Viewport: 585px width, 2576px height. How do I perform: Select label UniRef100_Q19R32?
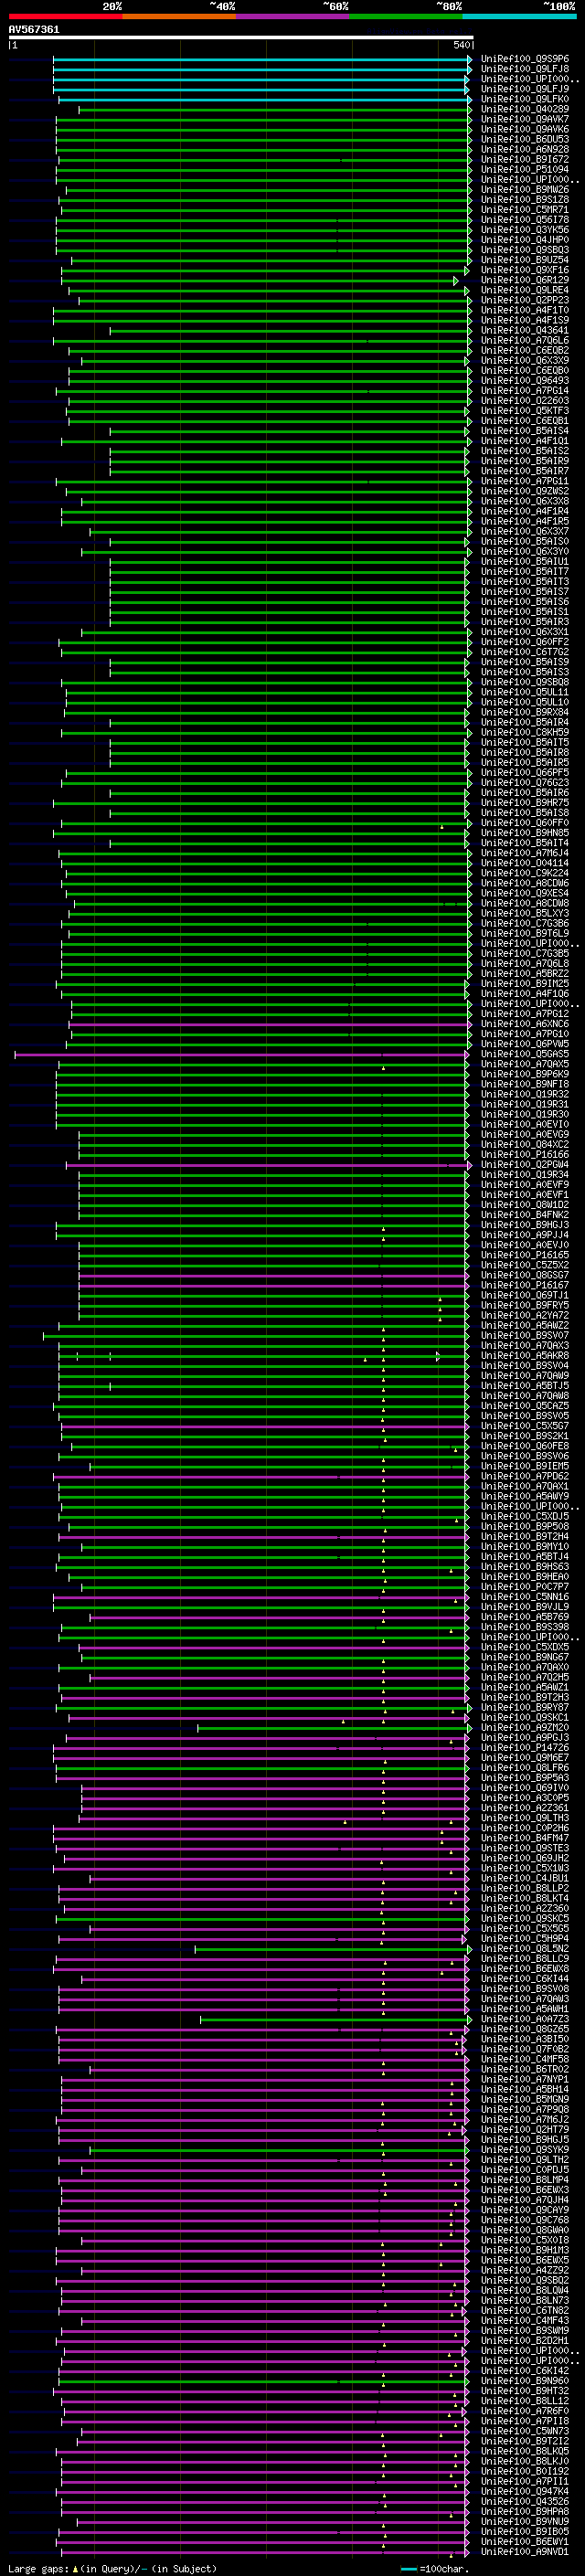click(525, 1094)
